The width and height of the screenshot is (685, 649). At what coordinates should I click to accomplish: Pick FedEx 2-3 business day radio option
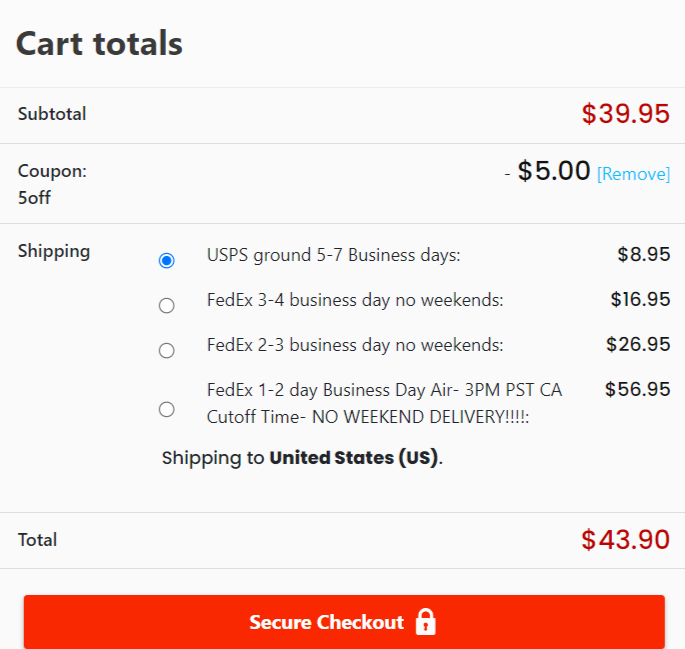click(167, 350)
